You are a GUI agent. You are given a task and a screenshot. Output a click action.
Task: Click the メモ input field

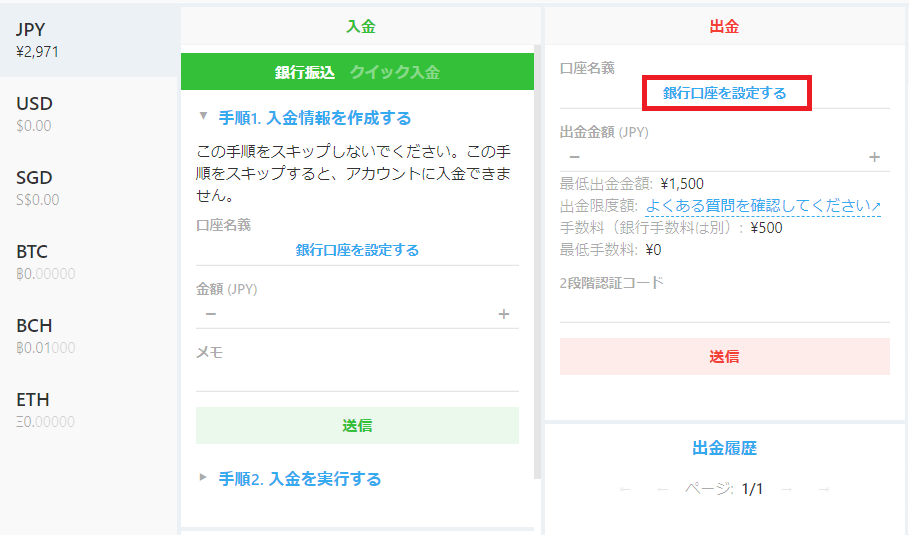click(x=357, y=377)
